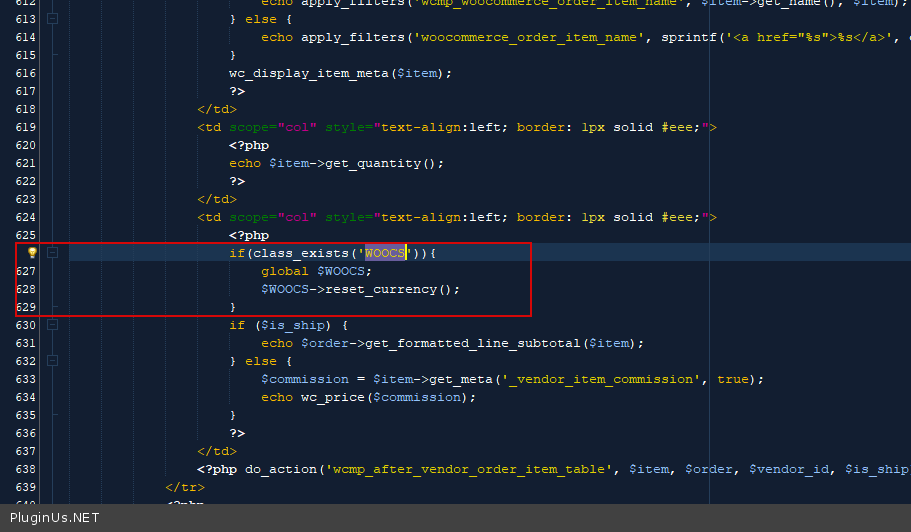Click 'woocommerce_order_item_name' filter string

(529, 37)
